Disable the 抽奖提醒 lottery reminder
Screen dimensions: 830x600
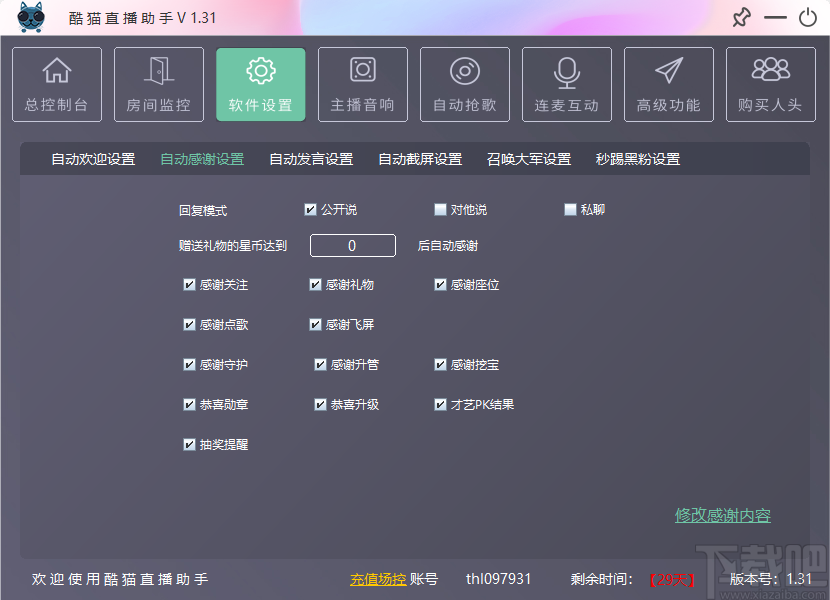point(190,444)
